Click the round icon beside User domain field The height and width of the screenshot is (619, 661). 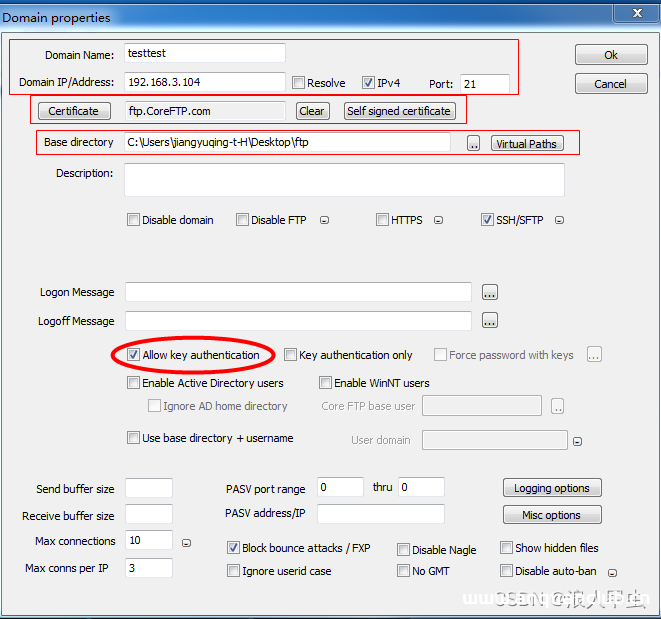pyautogui.click(x=577, y=441)
